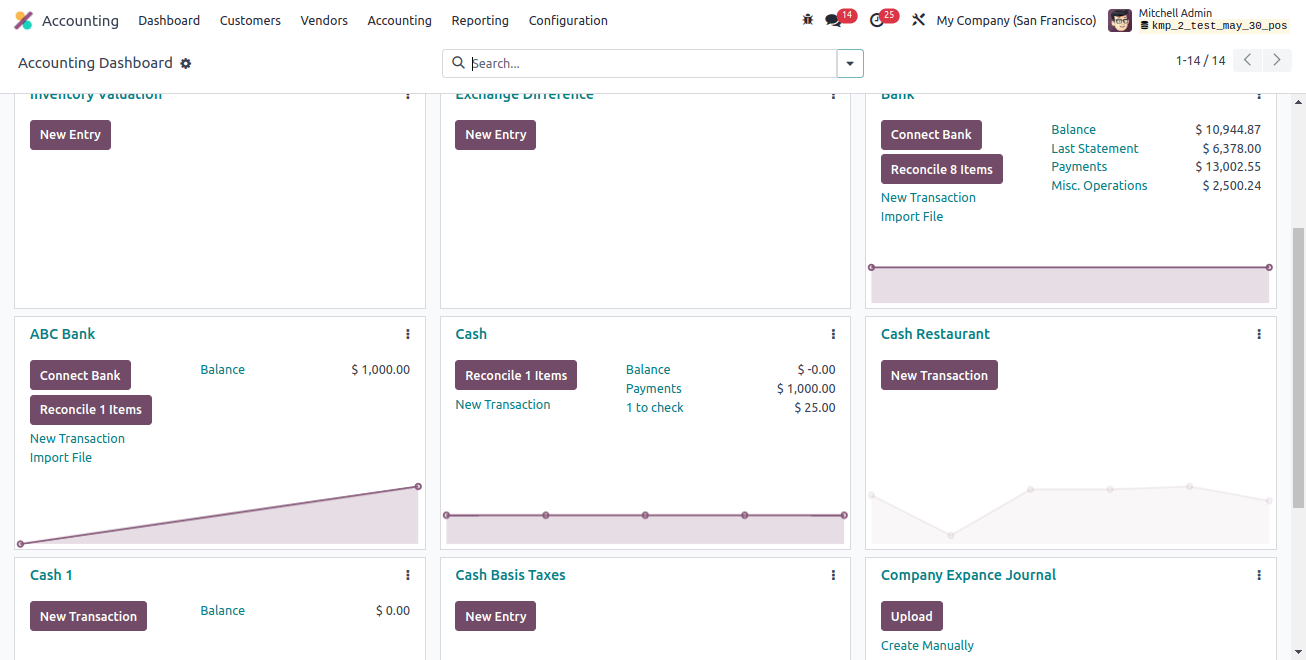Viewport: 1306px width, 660px height.
Task: Open the debug bug icon menu
Action: pos(808,20)
